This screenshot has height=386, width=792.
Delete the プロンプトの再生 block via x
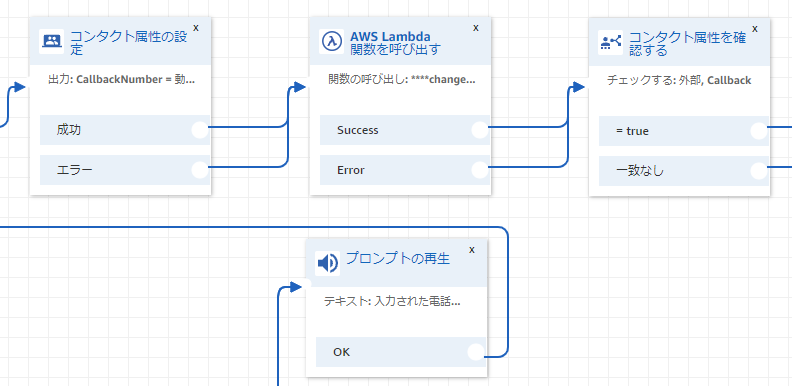(x=472, y=250)
